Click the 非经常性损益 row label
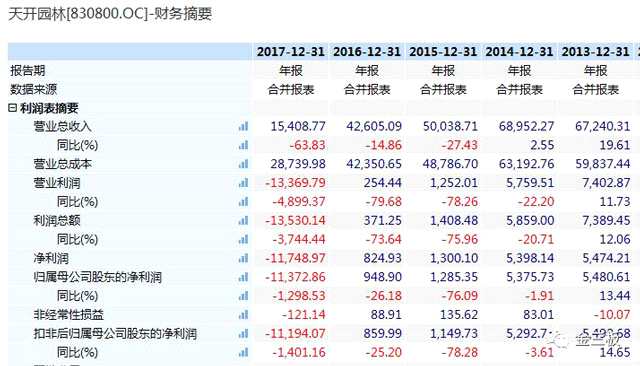Image resolution: width=640 pixels, height=366 pixels. point(69,315)
